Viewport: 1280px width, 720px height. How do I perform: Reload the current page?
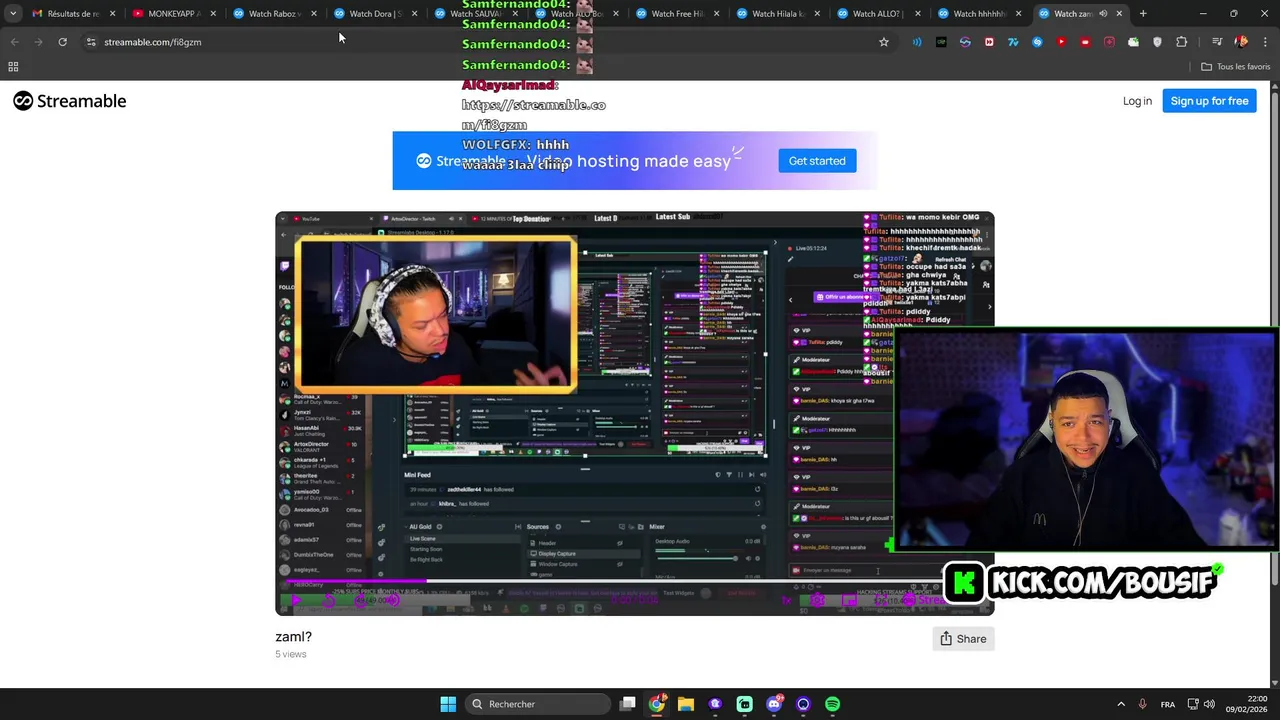[62, 42]
